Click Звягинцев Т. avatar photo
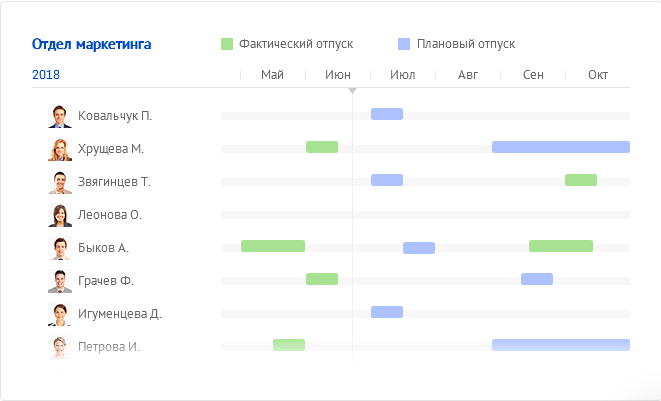Viewport: 661px width, 401px height. click(60, 182)
